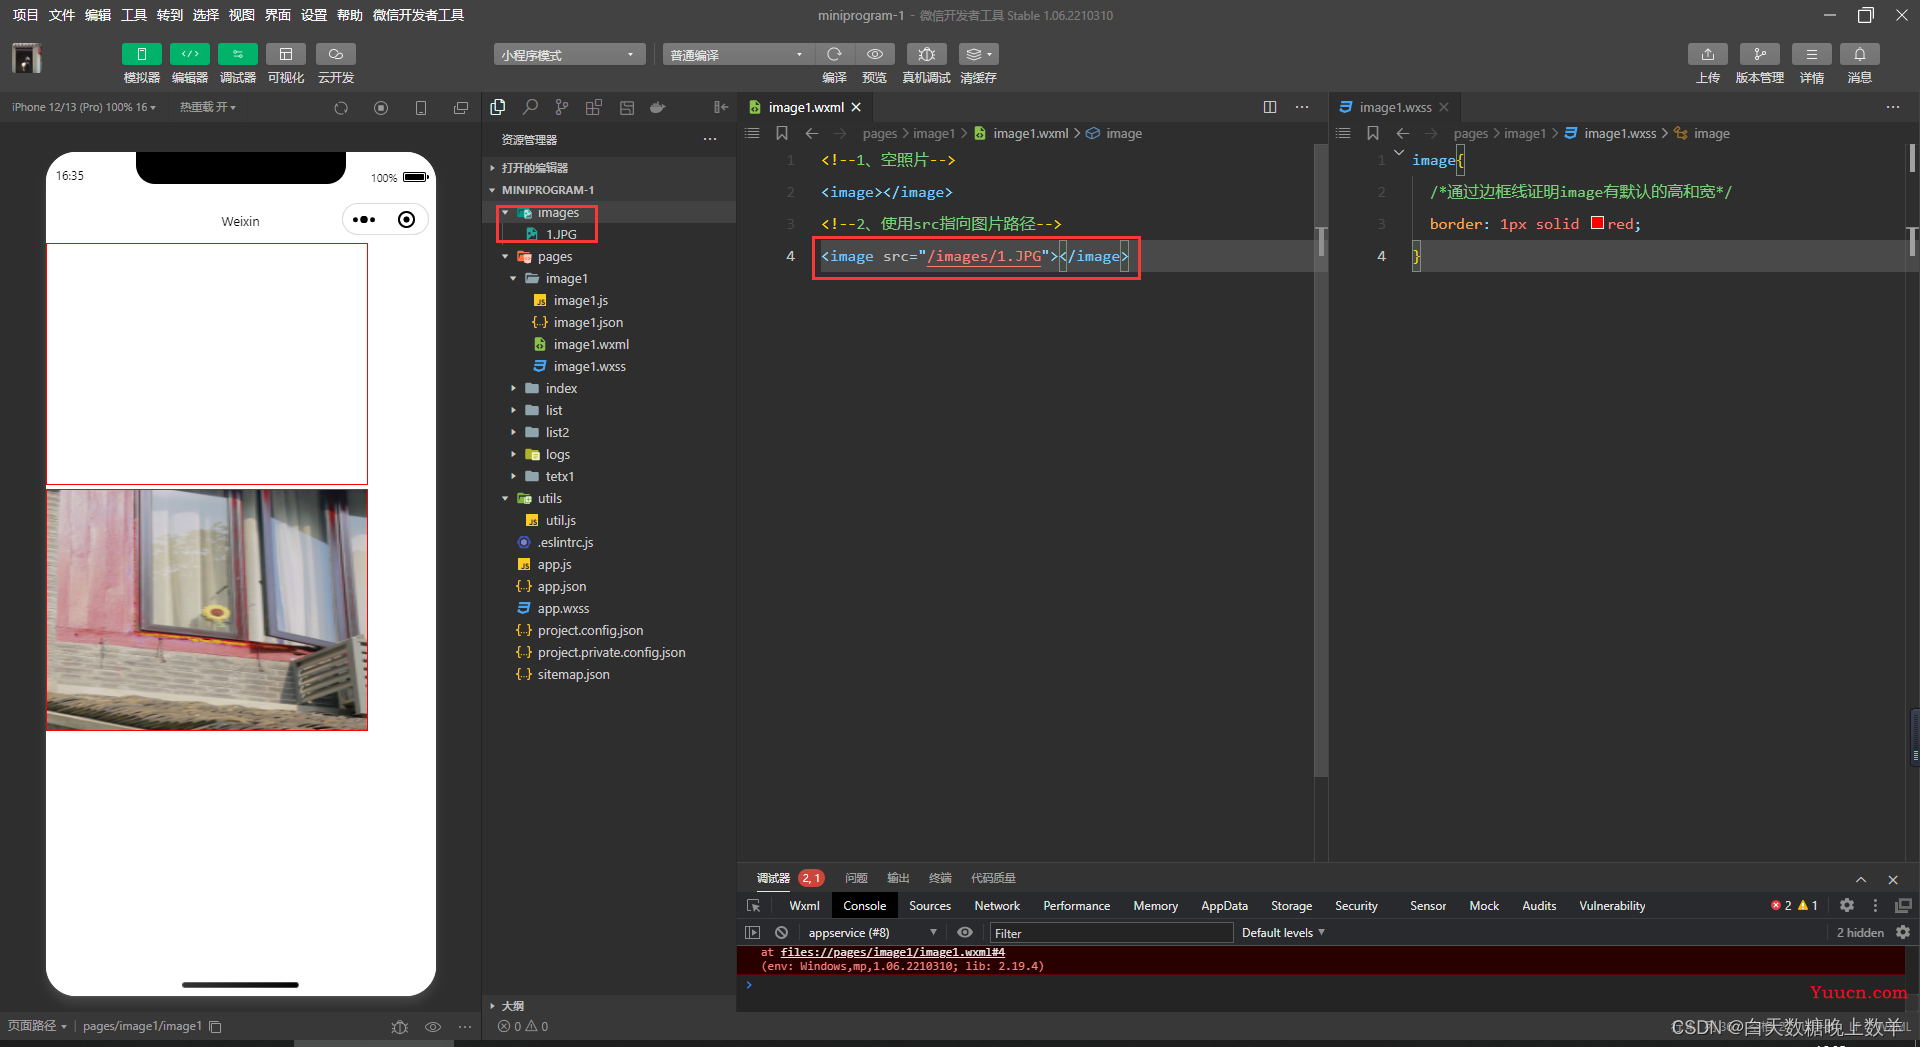
Task: Open sitemap.json file
Action: [x=573, y=675]
